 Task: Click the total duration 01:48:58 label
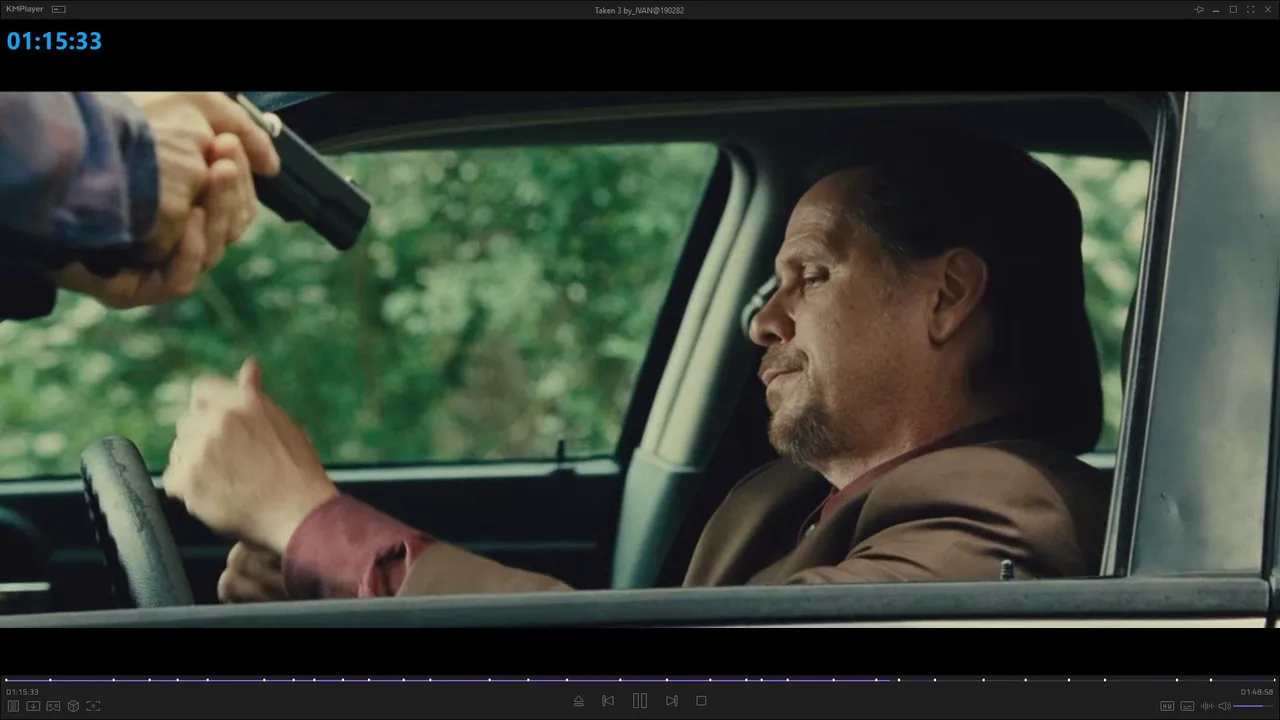1257,692
